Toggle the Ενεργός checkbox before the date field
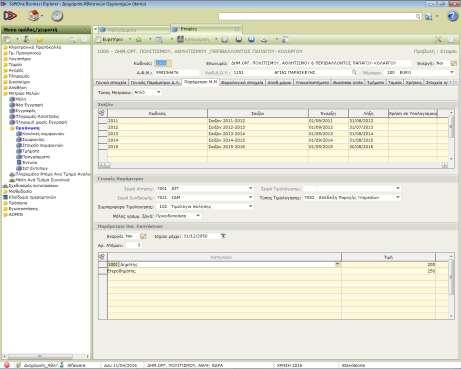The image size is (461, 369). (x=143, y=236)
